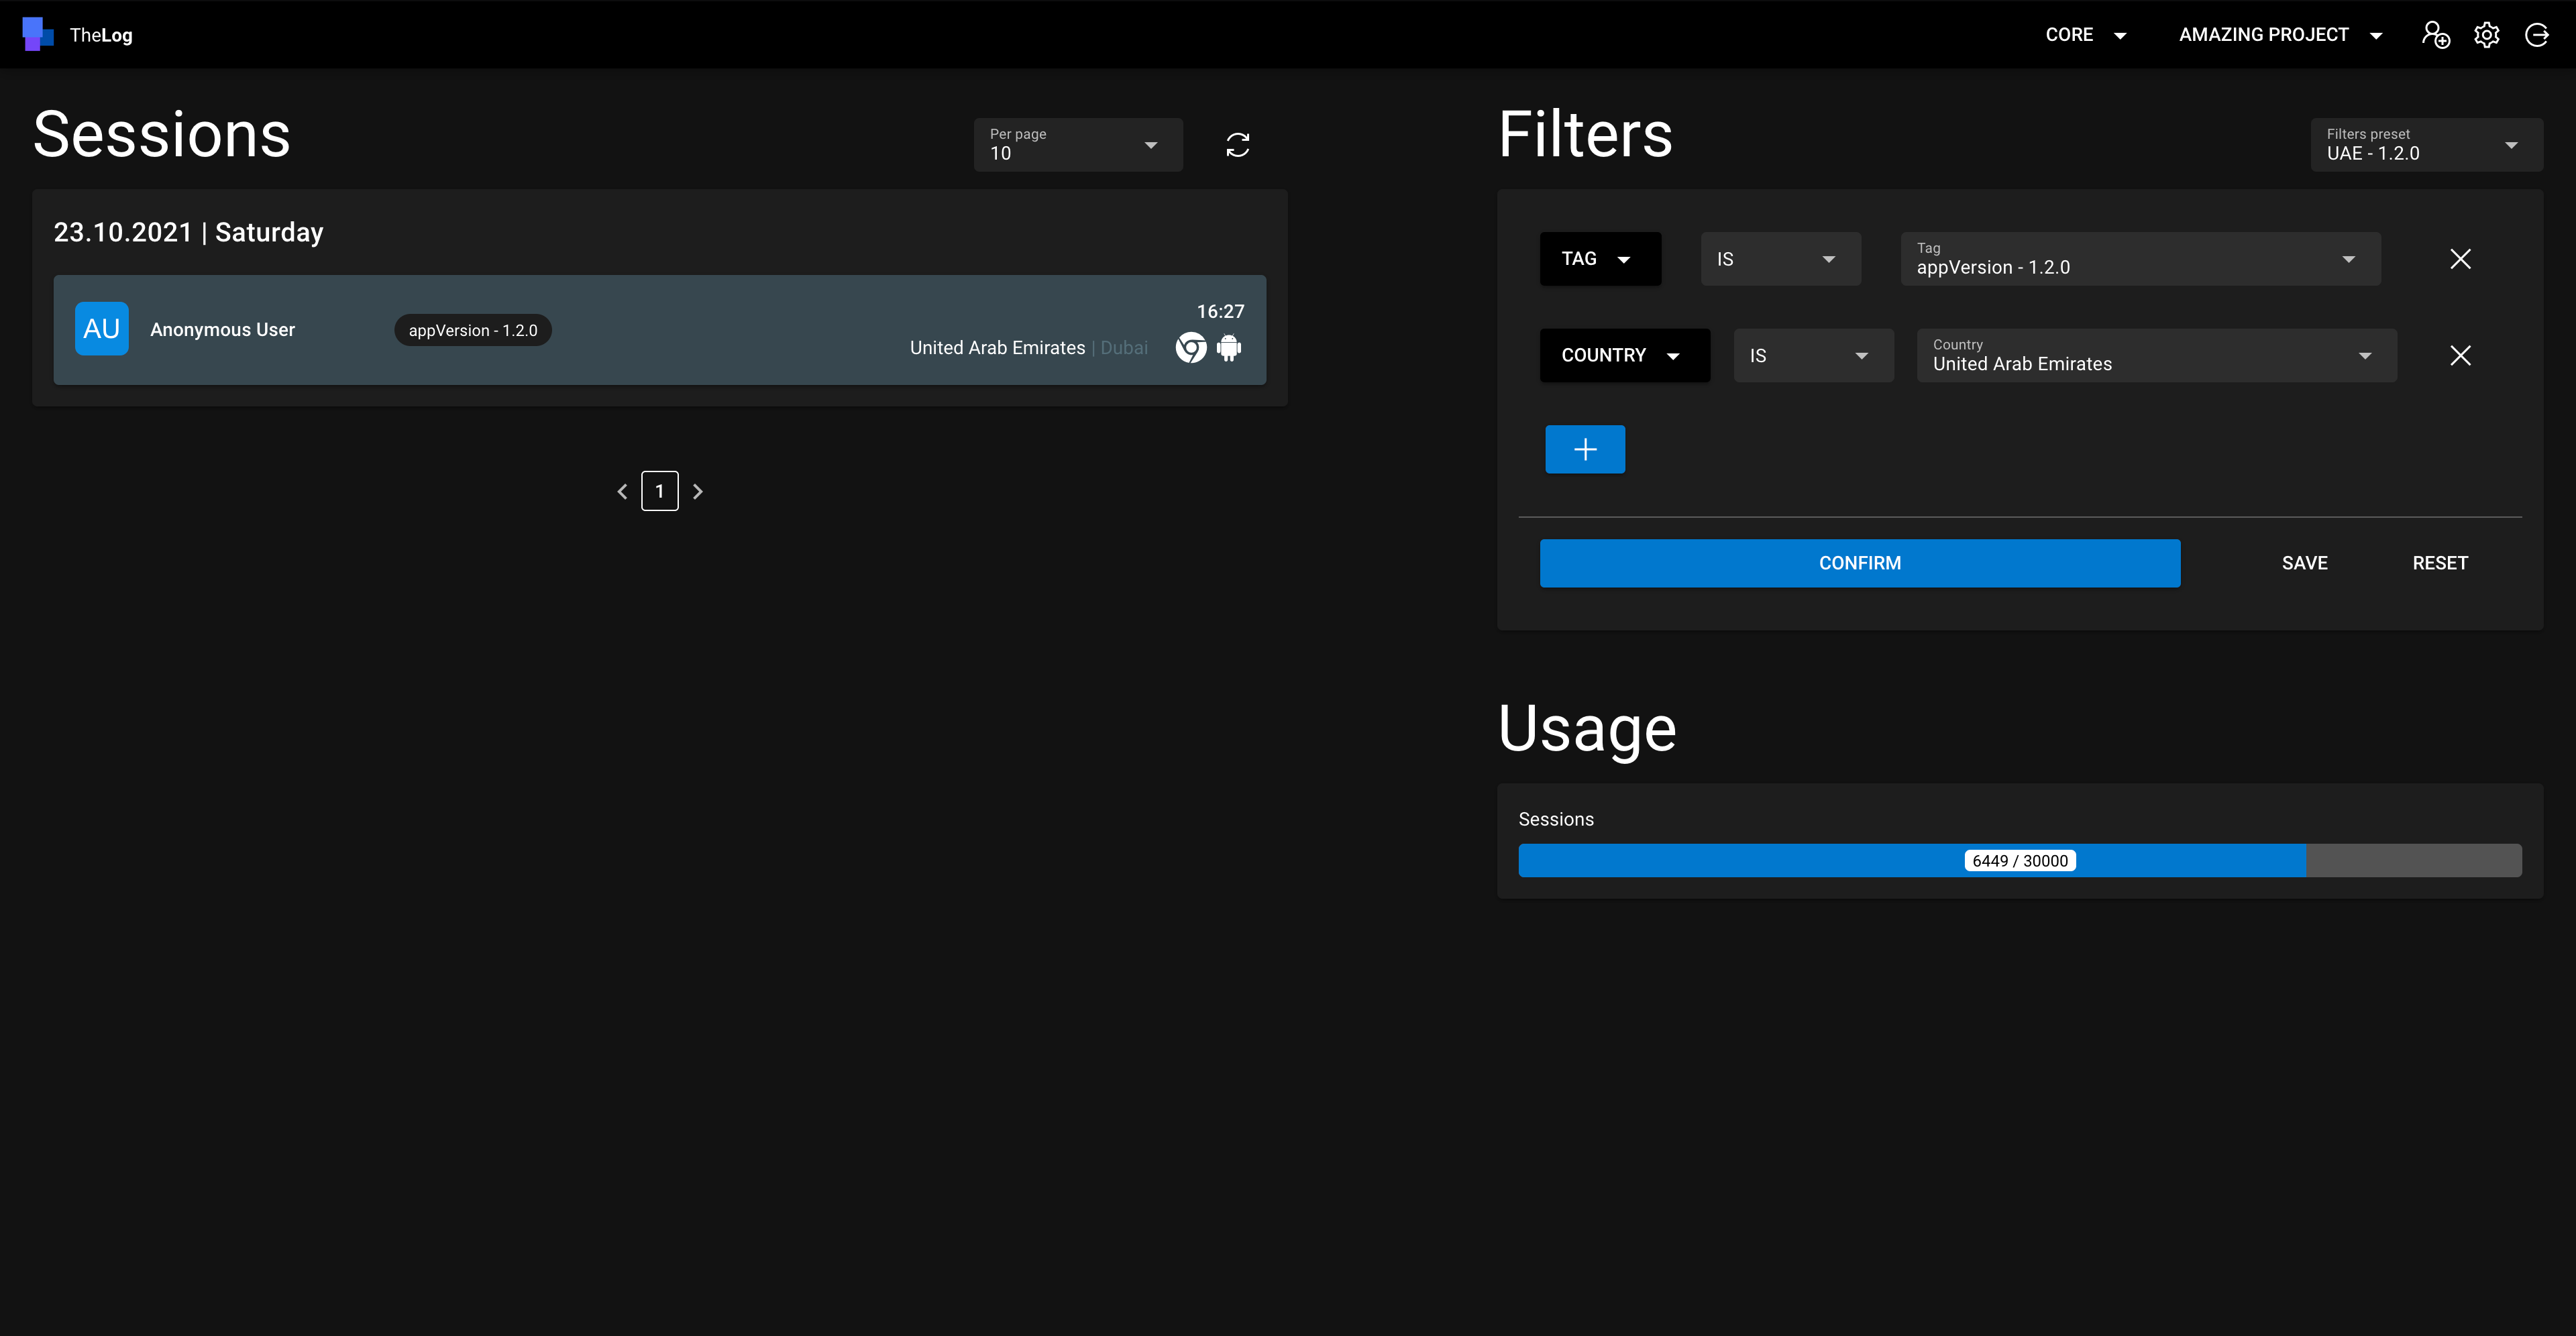Click the CONFIRM button

(1859, 563)
